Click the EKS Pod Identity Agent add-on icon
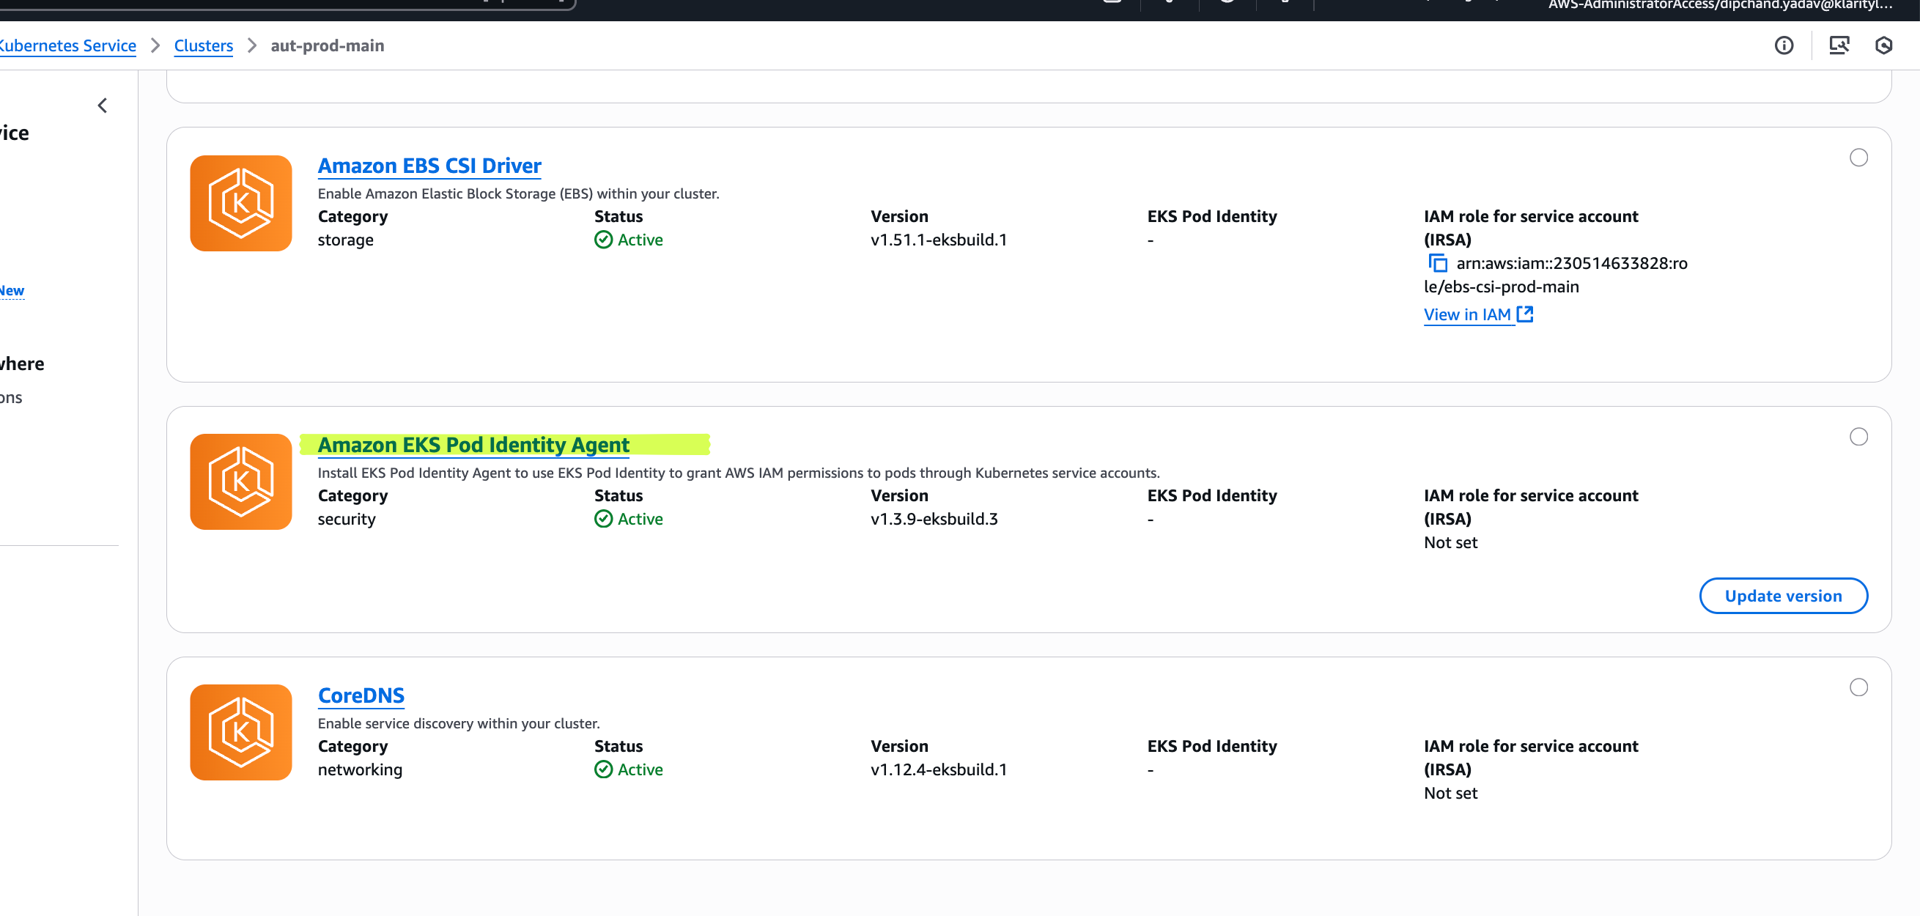The image size is (1920, 916). [240, 482]
